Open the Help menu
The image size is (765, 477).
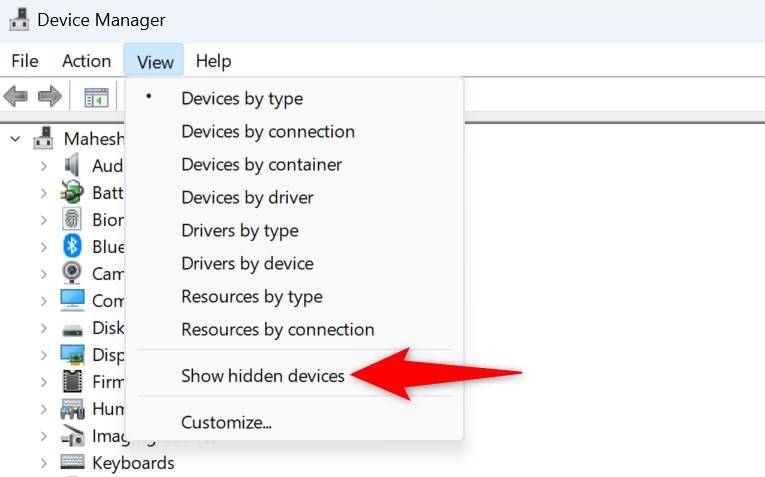(213, 61)
